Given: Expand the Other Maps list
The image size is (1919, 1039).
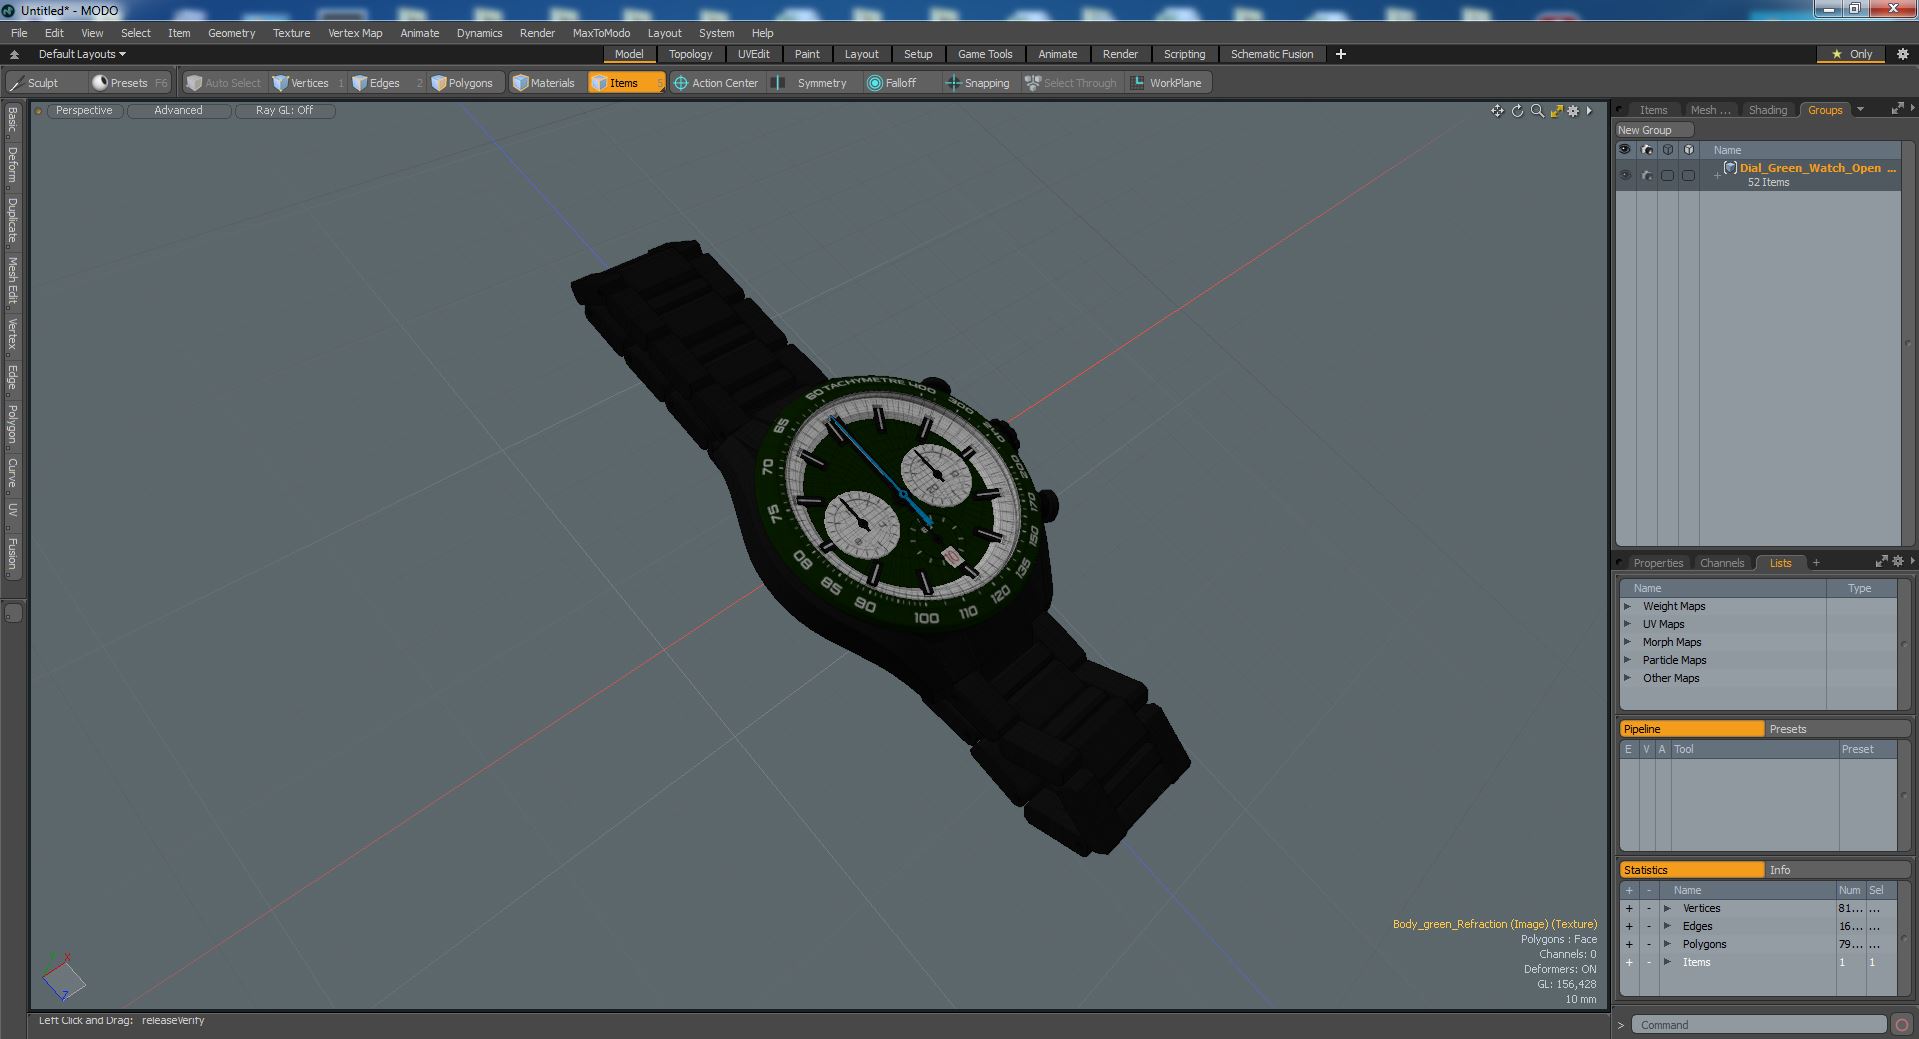Looking at the screenshot, I should (1627, 678).
